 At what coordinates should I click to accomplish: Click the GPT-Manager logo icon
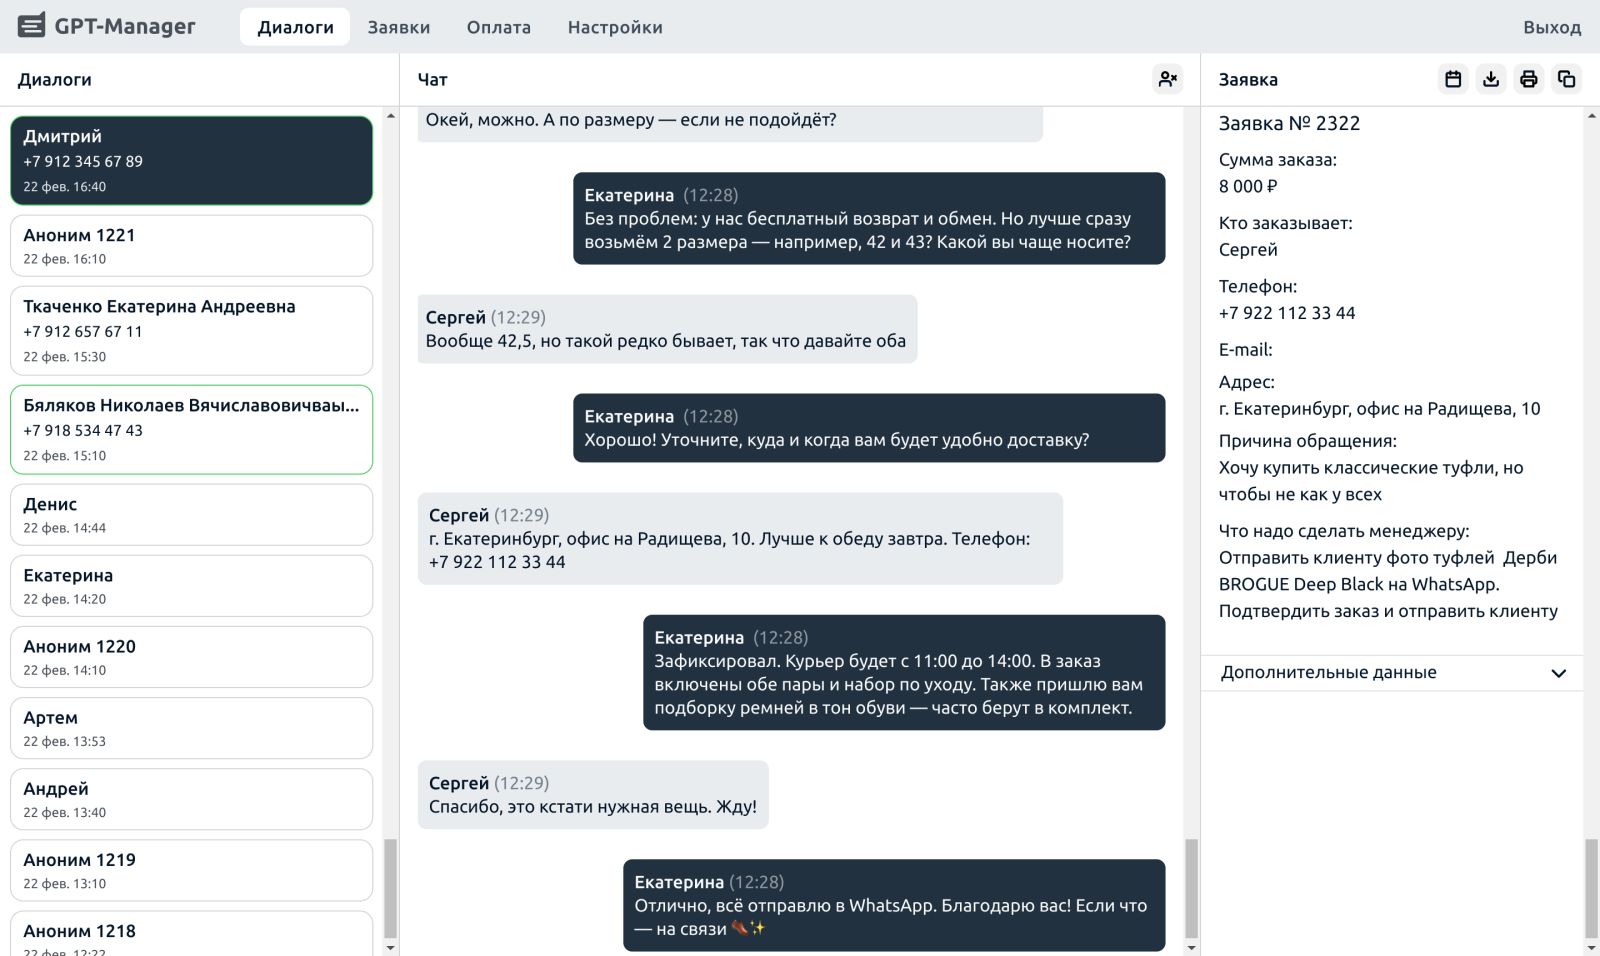coord(32,26)
